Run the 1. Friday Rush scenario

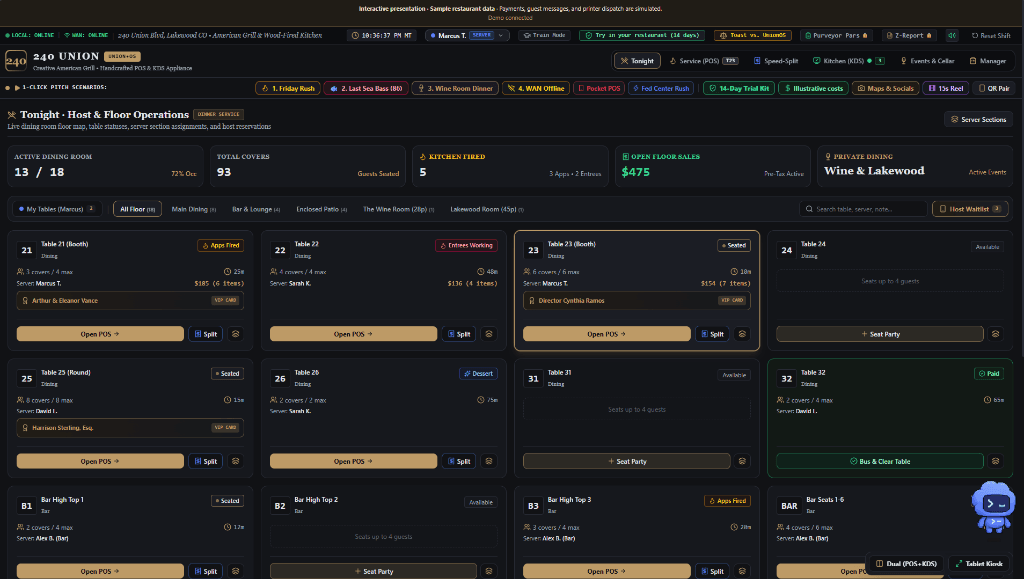(288, 88)
